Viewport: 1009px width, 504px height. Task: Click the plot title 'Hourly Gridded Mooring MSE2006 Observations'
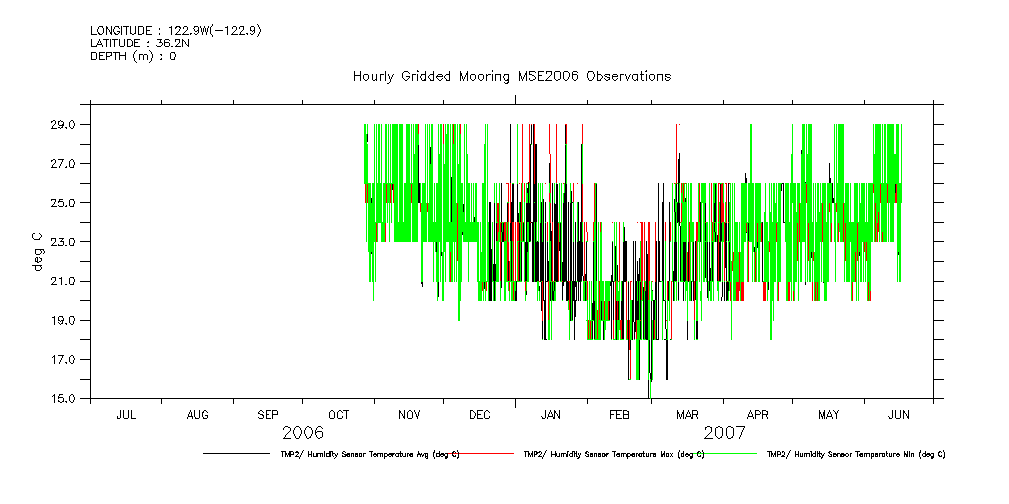511,77
